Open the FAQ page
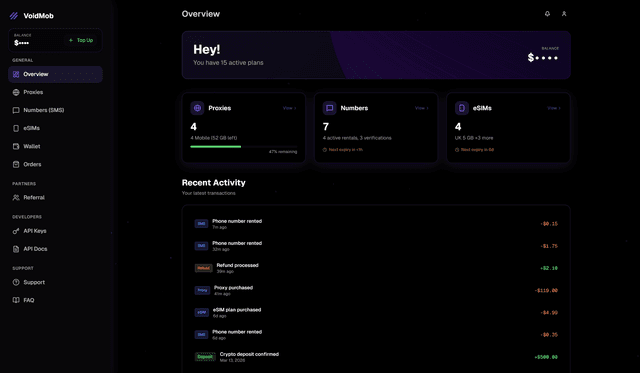Image resolution: width=640 pixels, height=373 pixels. pyautogui.click(x=55, y=300)
